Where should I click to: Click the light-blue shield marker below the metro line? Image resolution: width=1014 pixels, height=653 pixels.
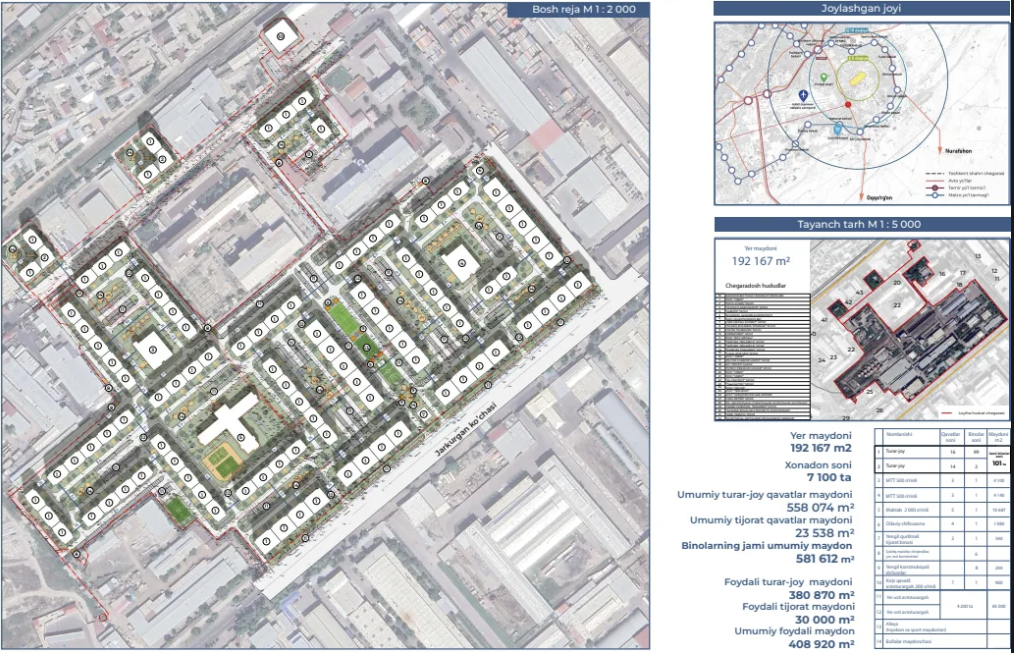tap(837, 130)
